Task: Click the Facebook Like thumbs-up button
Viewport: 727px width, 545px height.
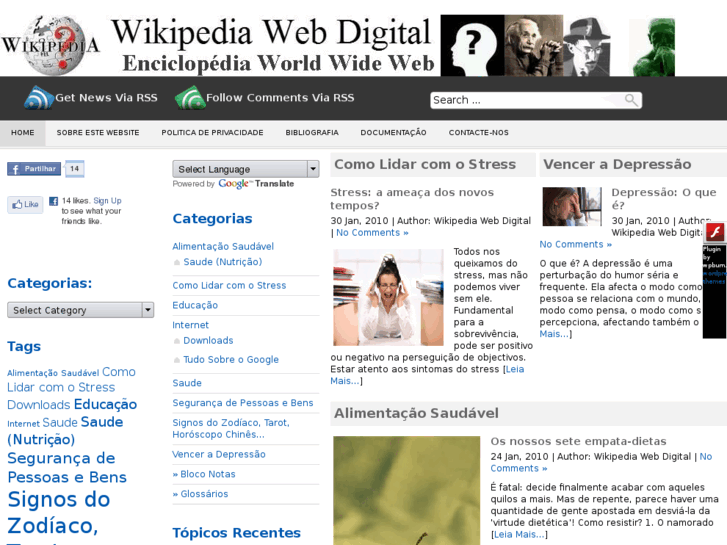Action: (25, 204)
